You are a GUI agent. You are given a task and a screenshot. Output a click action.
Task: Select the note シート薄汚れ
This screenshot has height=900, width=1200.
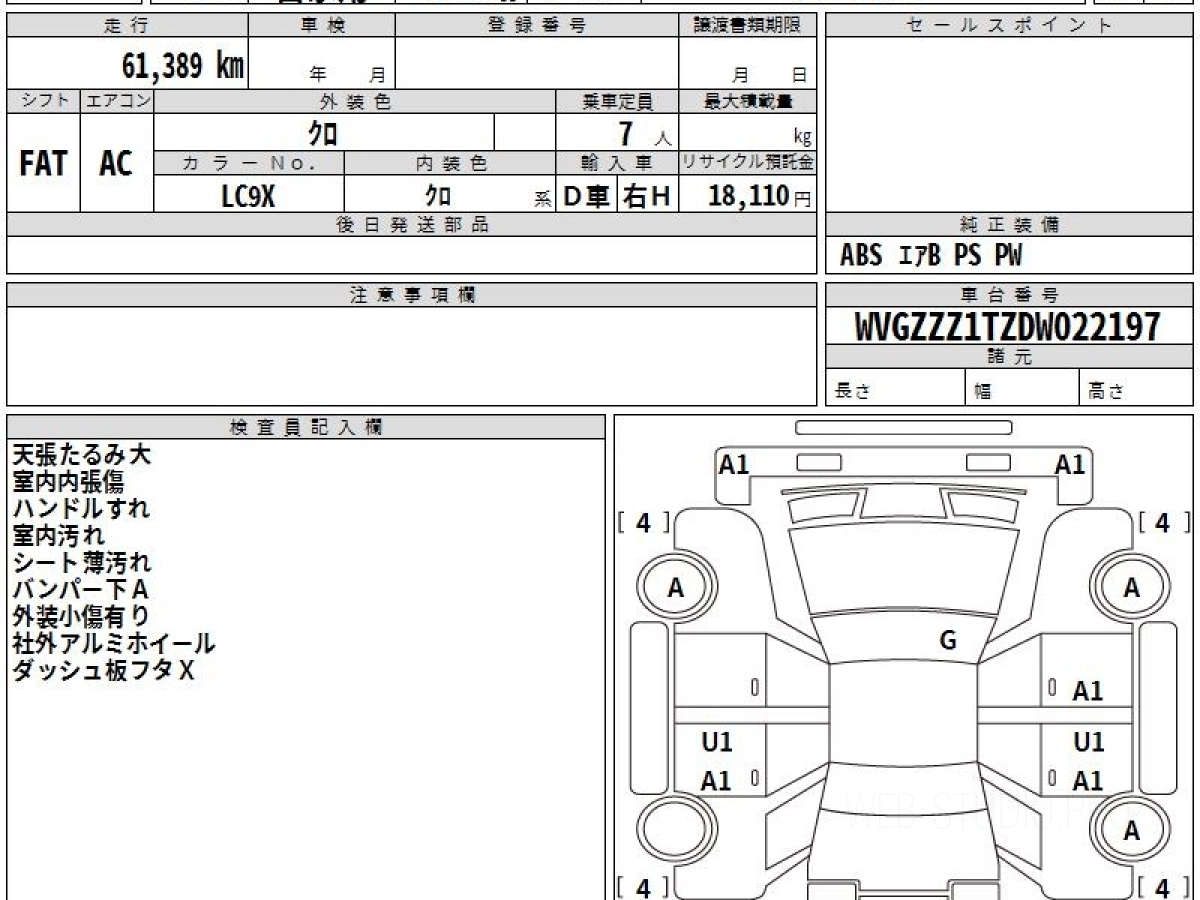pos(81,563)
